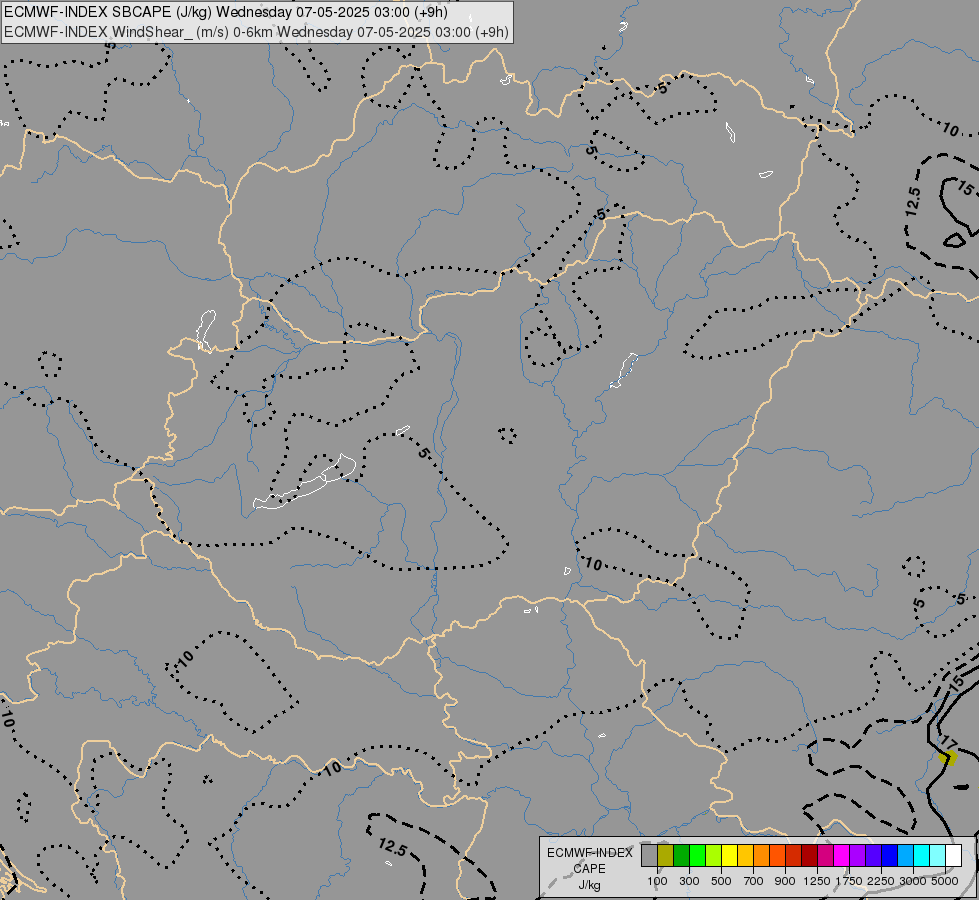
Task: Select the pure yellow legend swatch
Action: tap(729, 855)
